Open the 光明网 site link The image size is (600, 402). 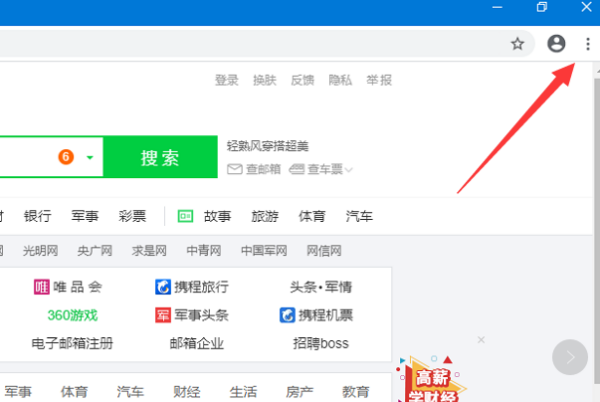click(41, 251)
